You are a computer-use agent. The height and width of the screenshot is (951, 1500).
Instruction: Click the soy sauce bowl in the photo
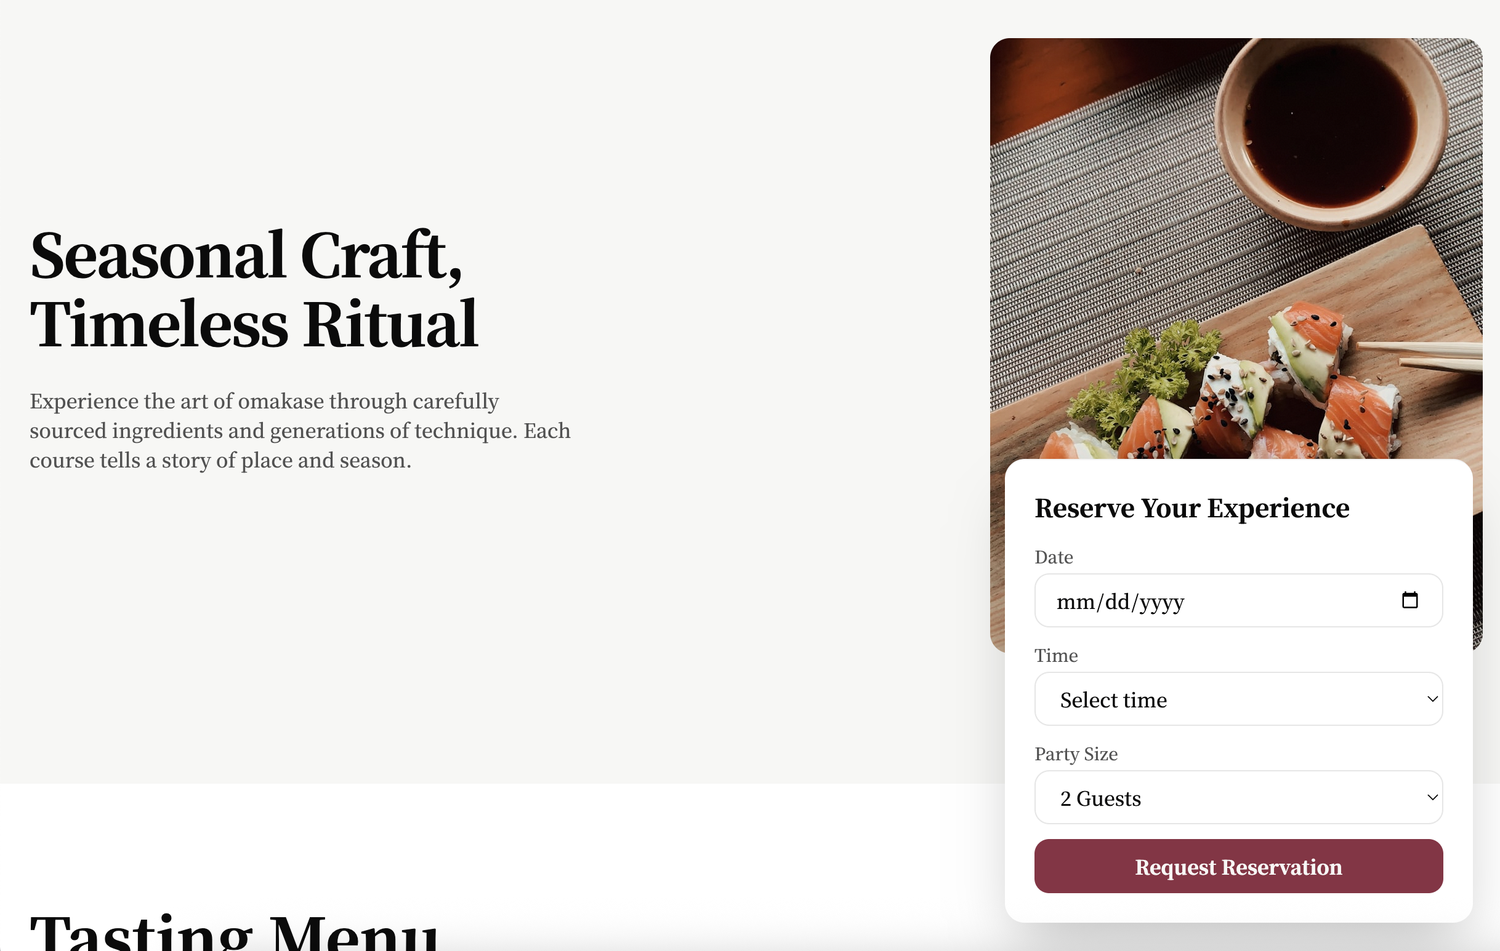[1331, 125]
